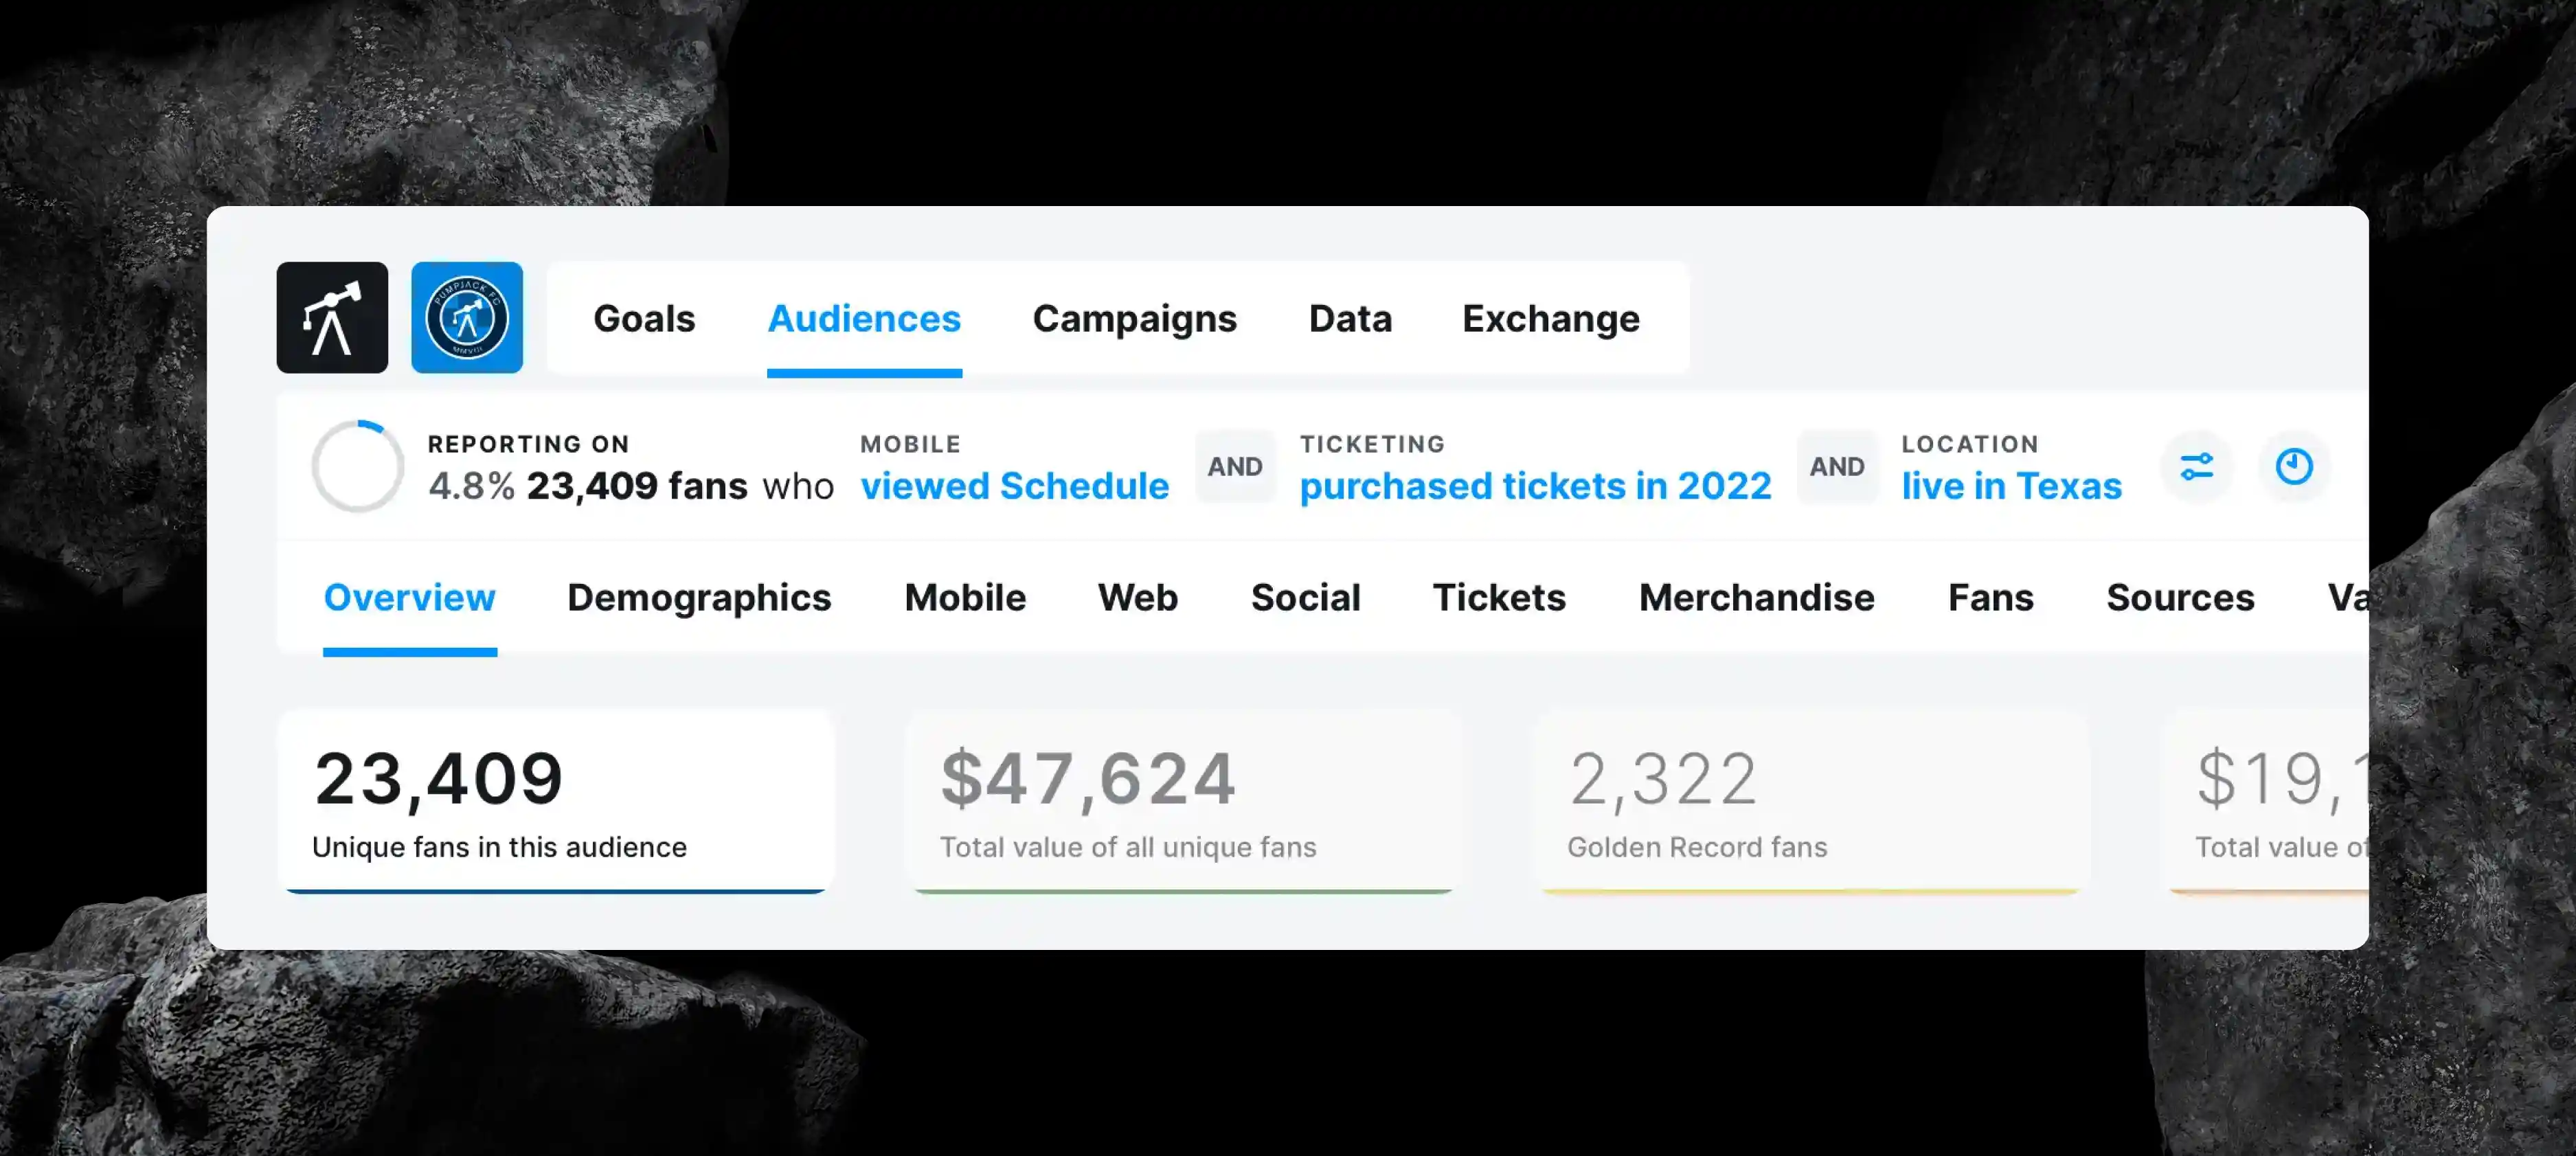The height and width of the screenshot is (1156, 2576).
Task: Switch to the Goals tab
Action: (x=644, y=319)
